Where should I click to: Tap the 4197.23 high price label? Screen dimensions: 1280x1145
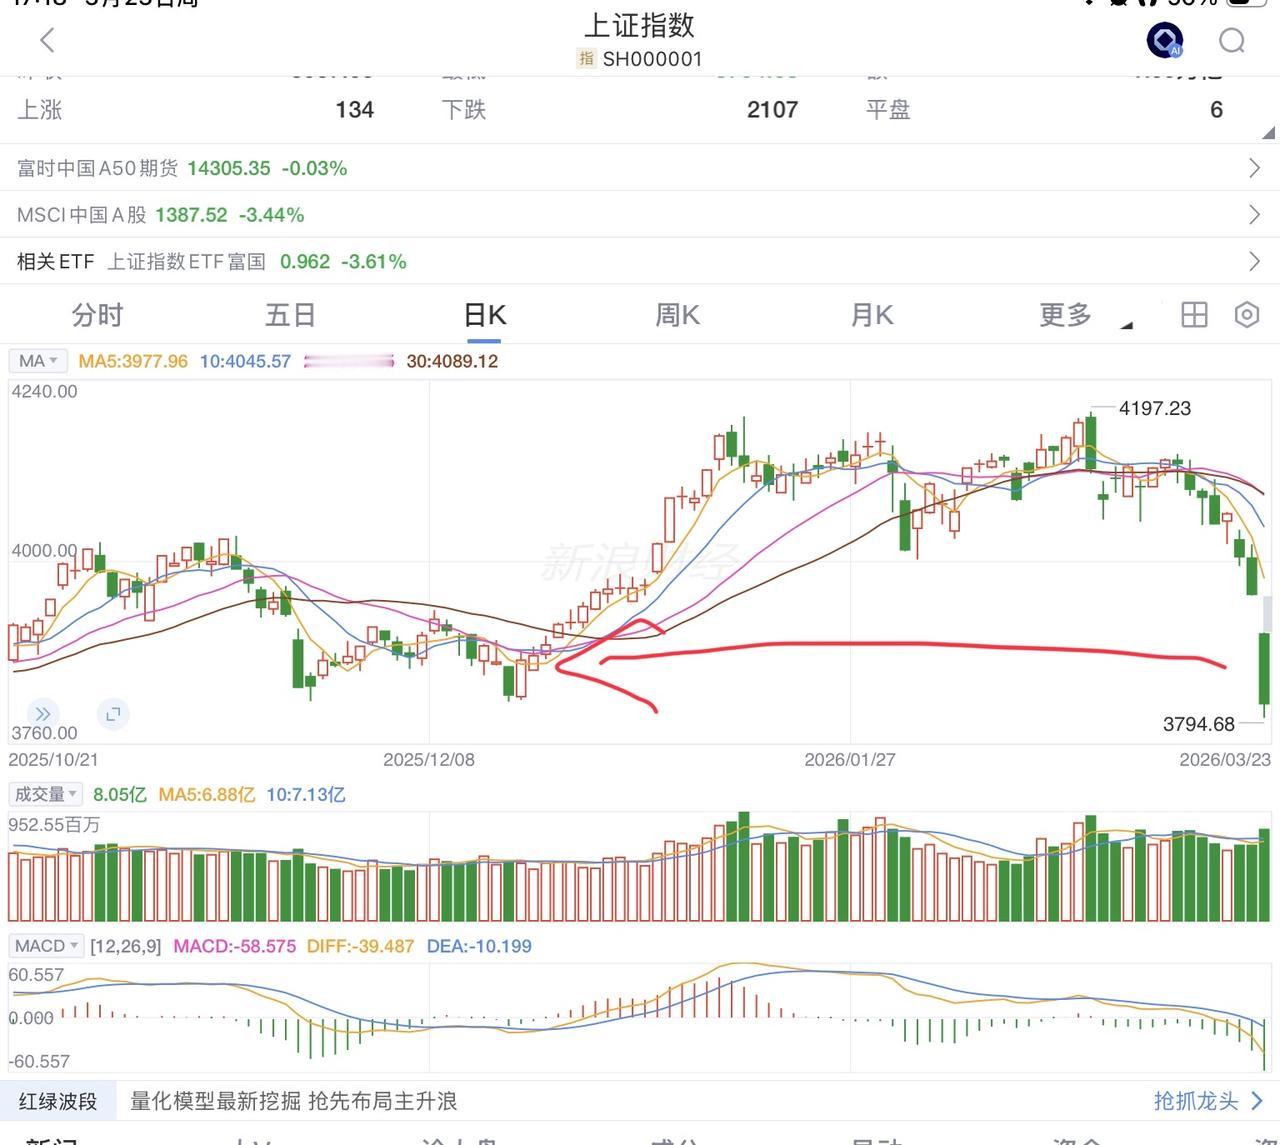1155,408
